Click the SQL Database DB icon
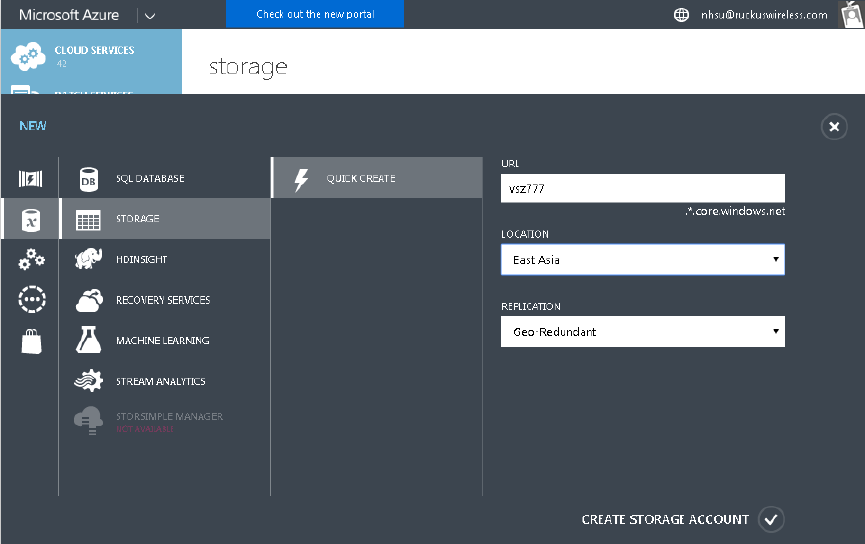The image size is (865, 544). (x=88, y=179)
